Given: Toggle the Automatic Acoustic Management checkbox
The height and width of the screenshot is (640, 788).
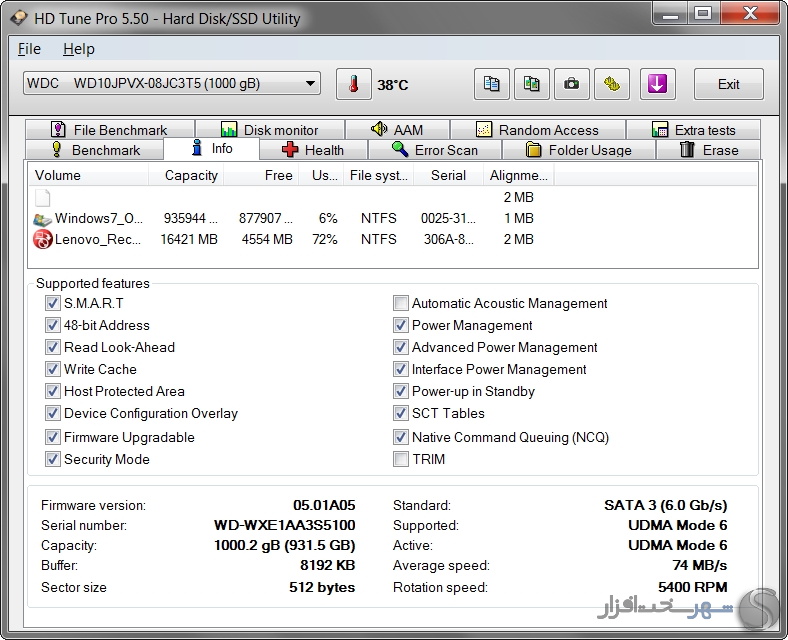Looking at the screenshot, I should 401,303.
